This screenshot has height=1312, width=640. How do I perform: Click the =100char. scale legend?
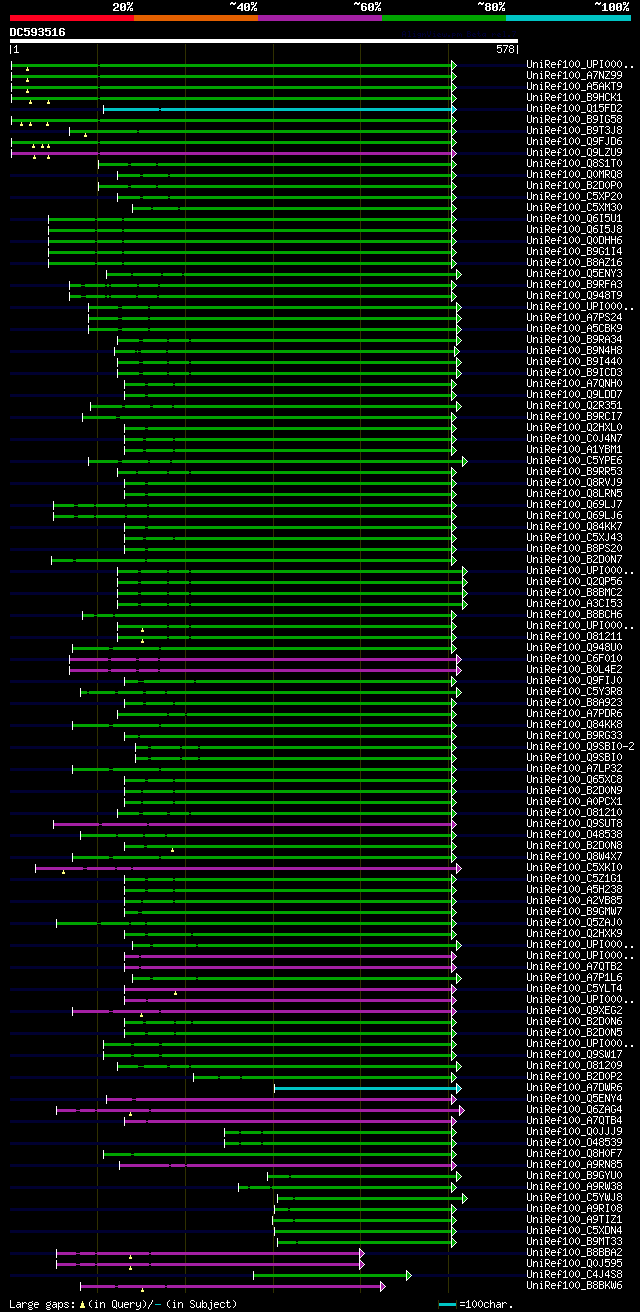click(475, 1305)
